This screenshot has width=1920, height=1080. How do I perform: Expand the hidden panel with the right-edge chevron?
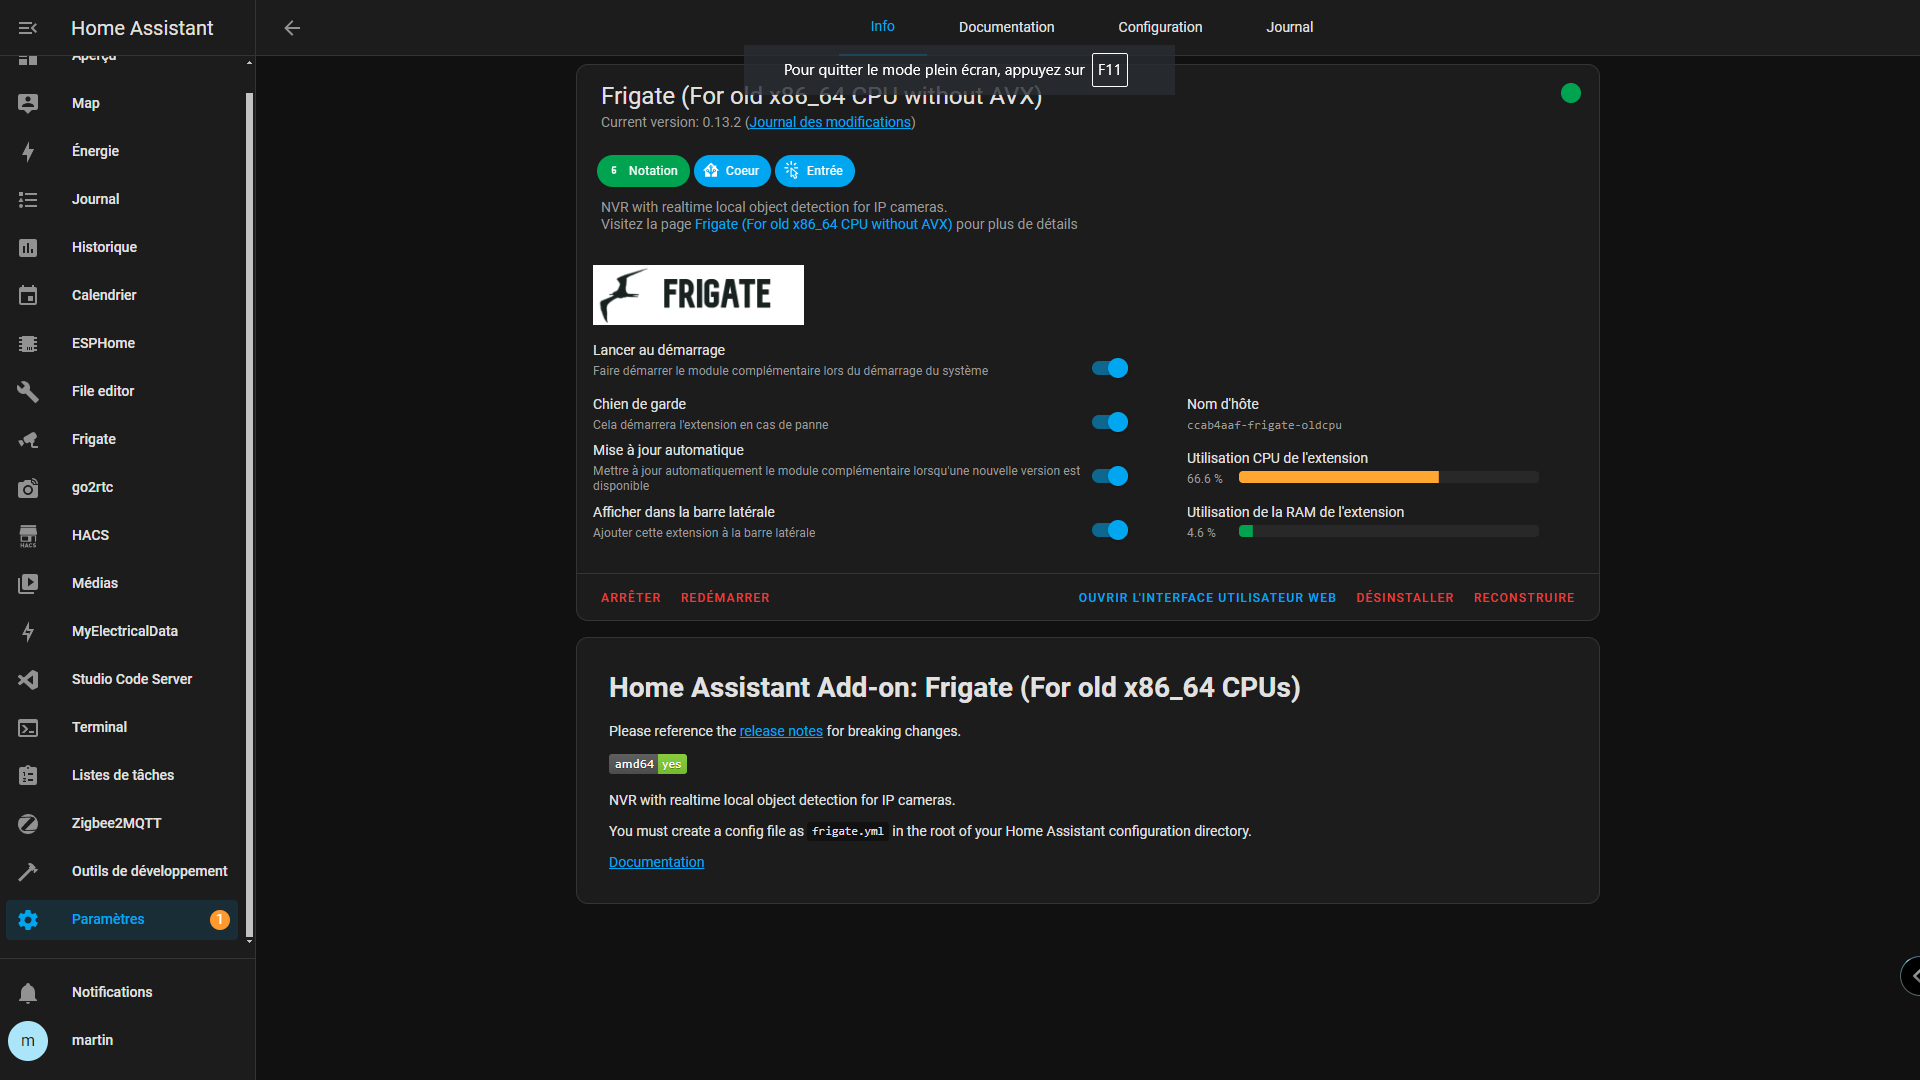[x=1912, y=976]
